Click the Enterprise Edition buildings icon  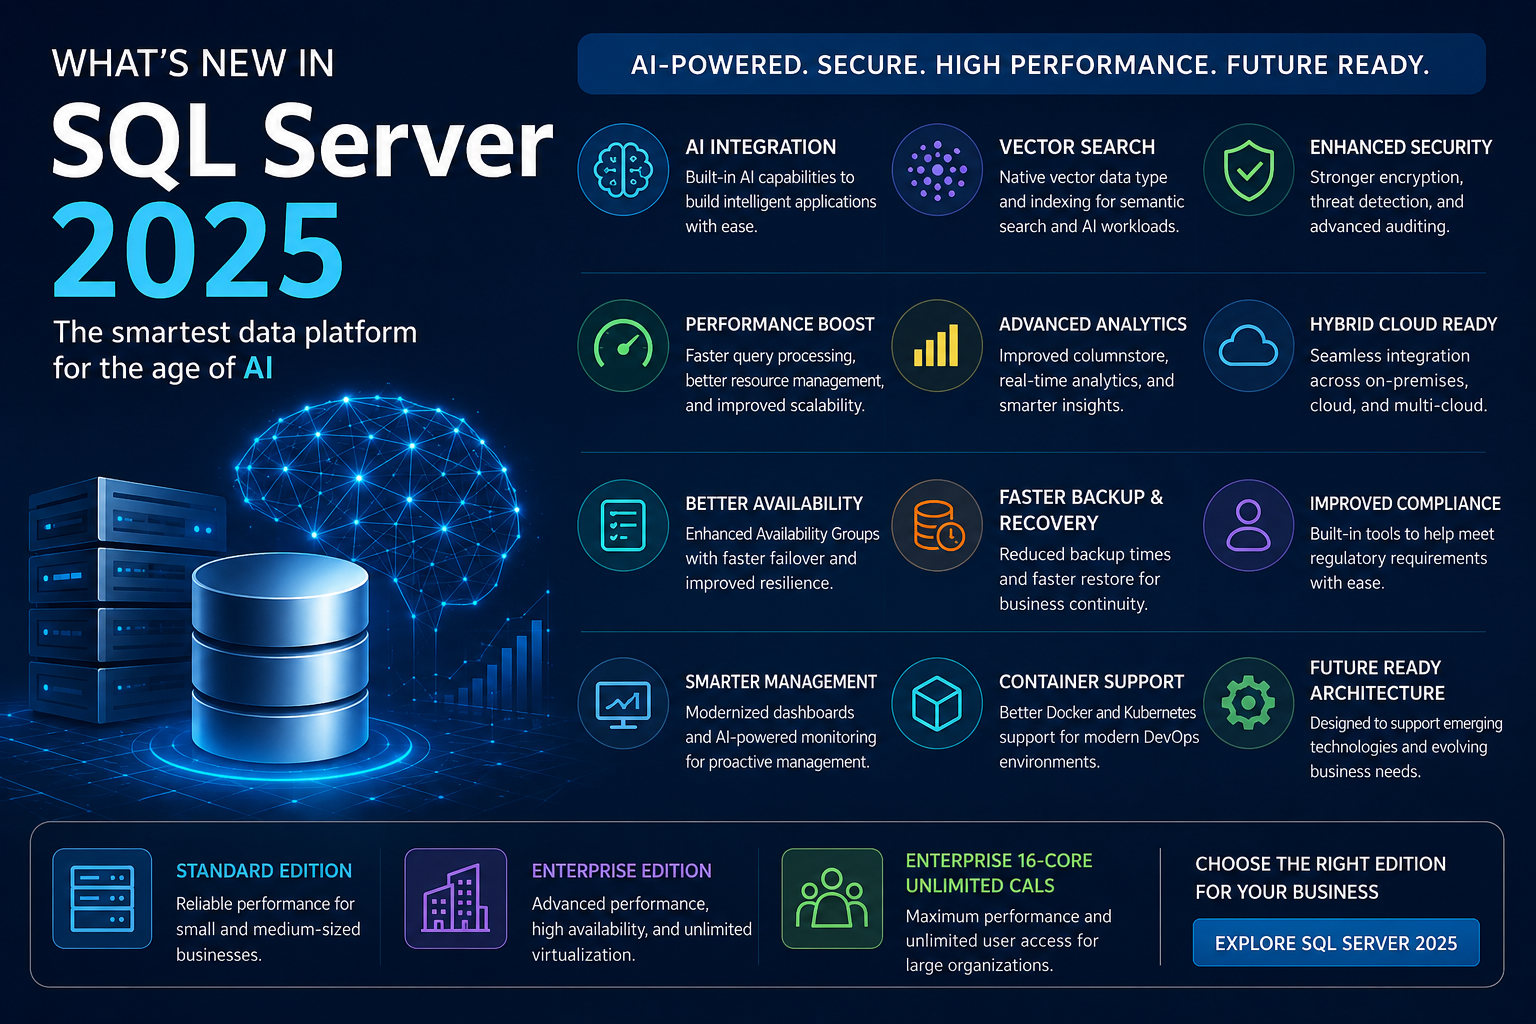tap(456, 898)
